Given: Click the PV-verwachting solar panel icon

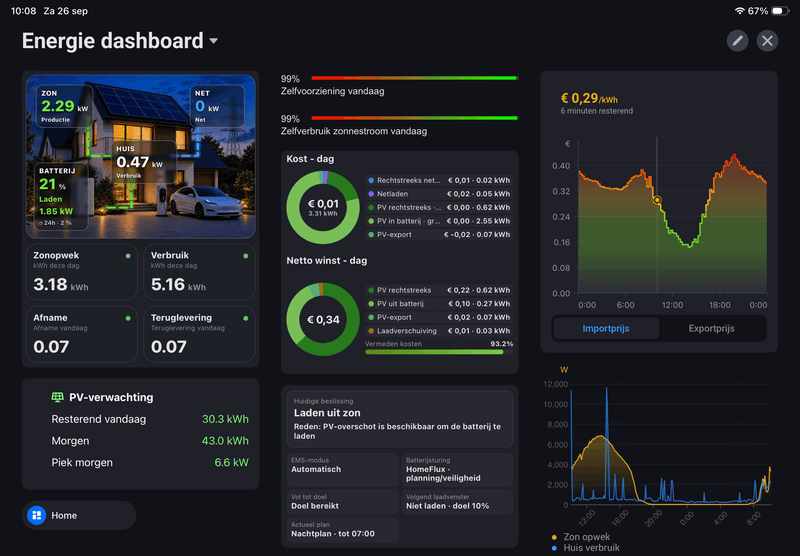Looking at the screenshot, I should tap(58, 397).
